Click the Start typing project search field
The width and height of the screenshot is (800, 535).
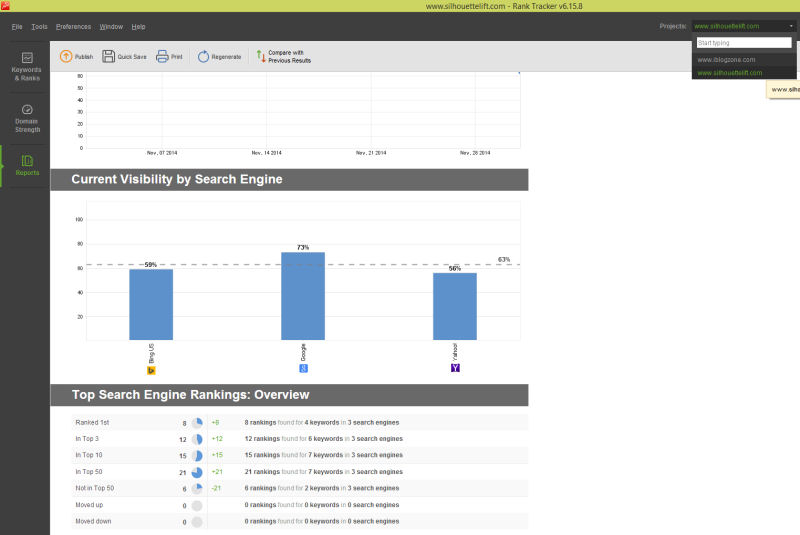point(744,43)
